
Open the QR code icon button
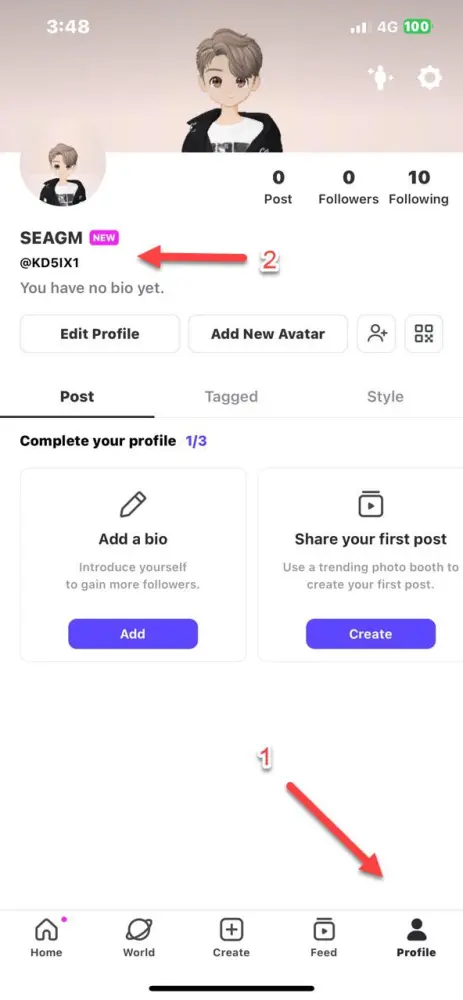click(x=424, y=334)
